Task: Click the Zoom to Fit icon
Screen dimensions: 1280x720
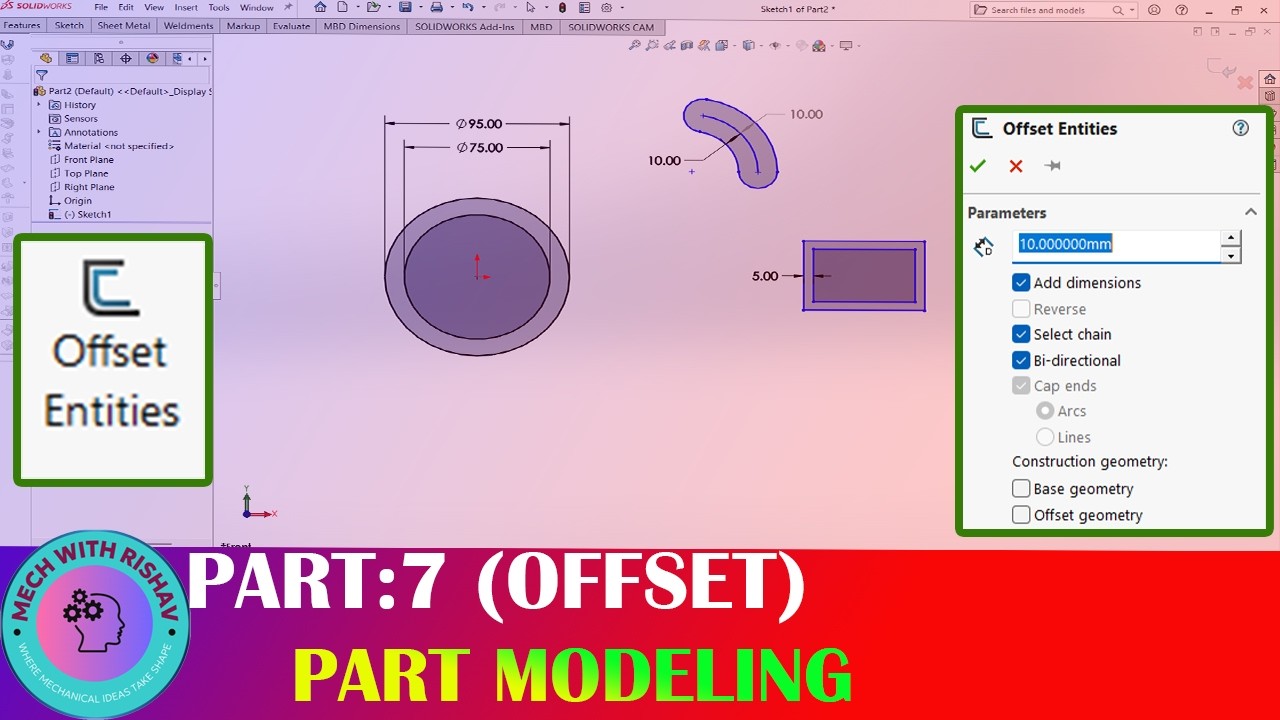Action: [635, 45]
